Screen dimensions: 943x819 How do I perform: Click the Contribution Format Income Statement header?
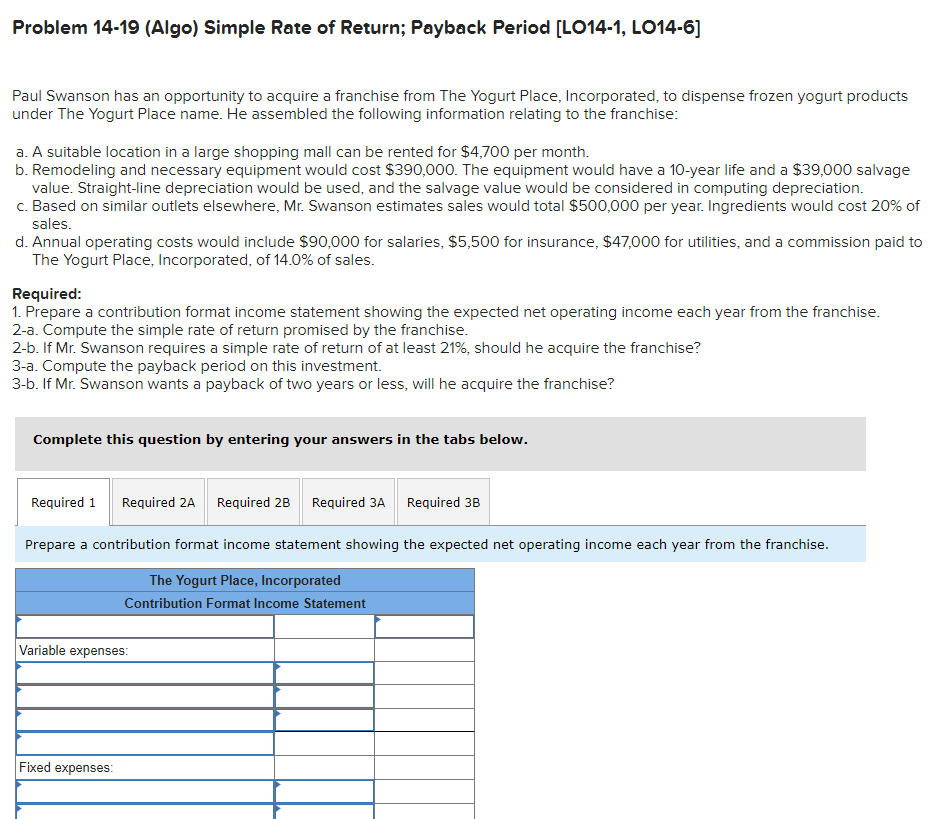[244, 601]
